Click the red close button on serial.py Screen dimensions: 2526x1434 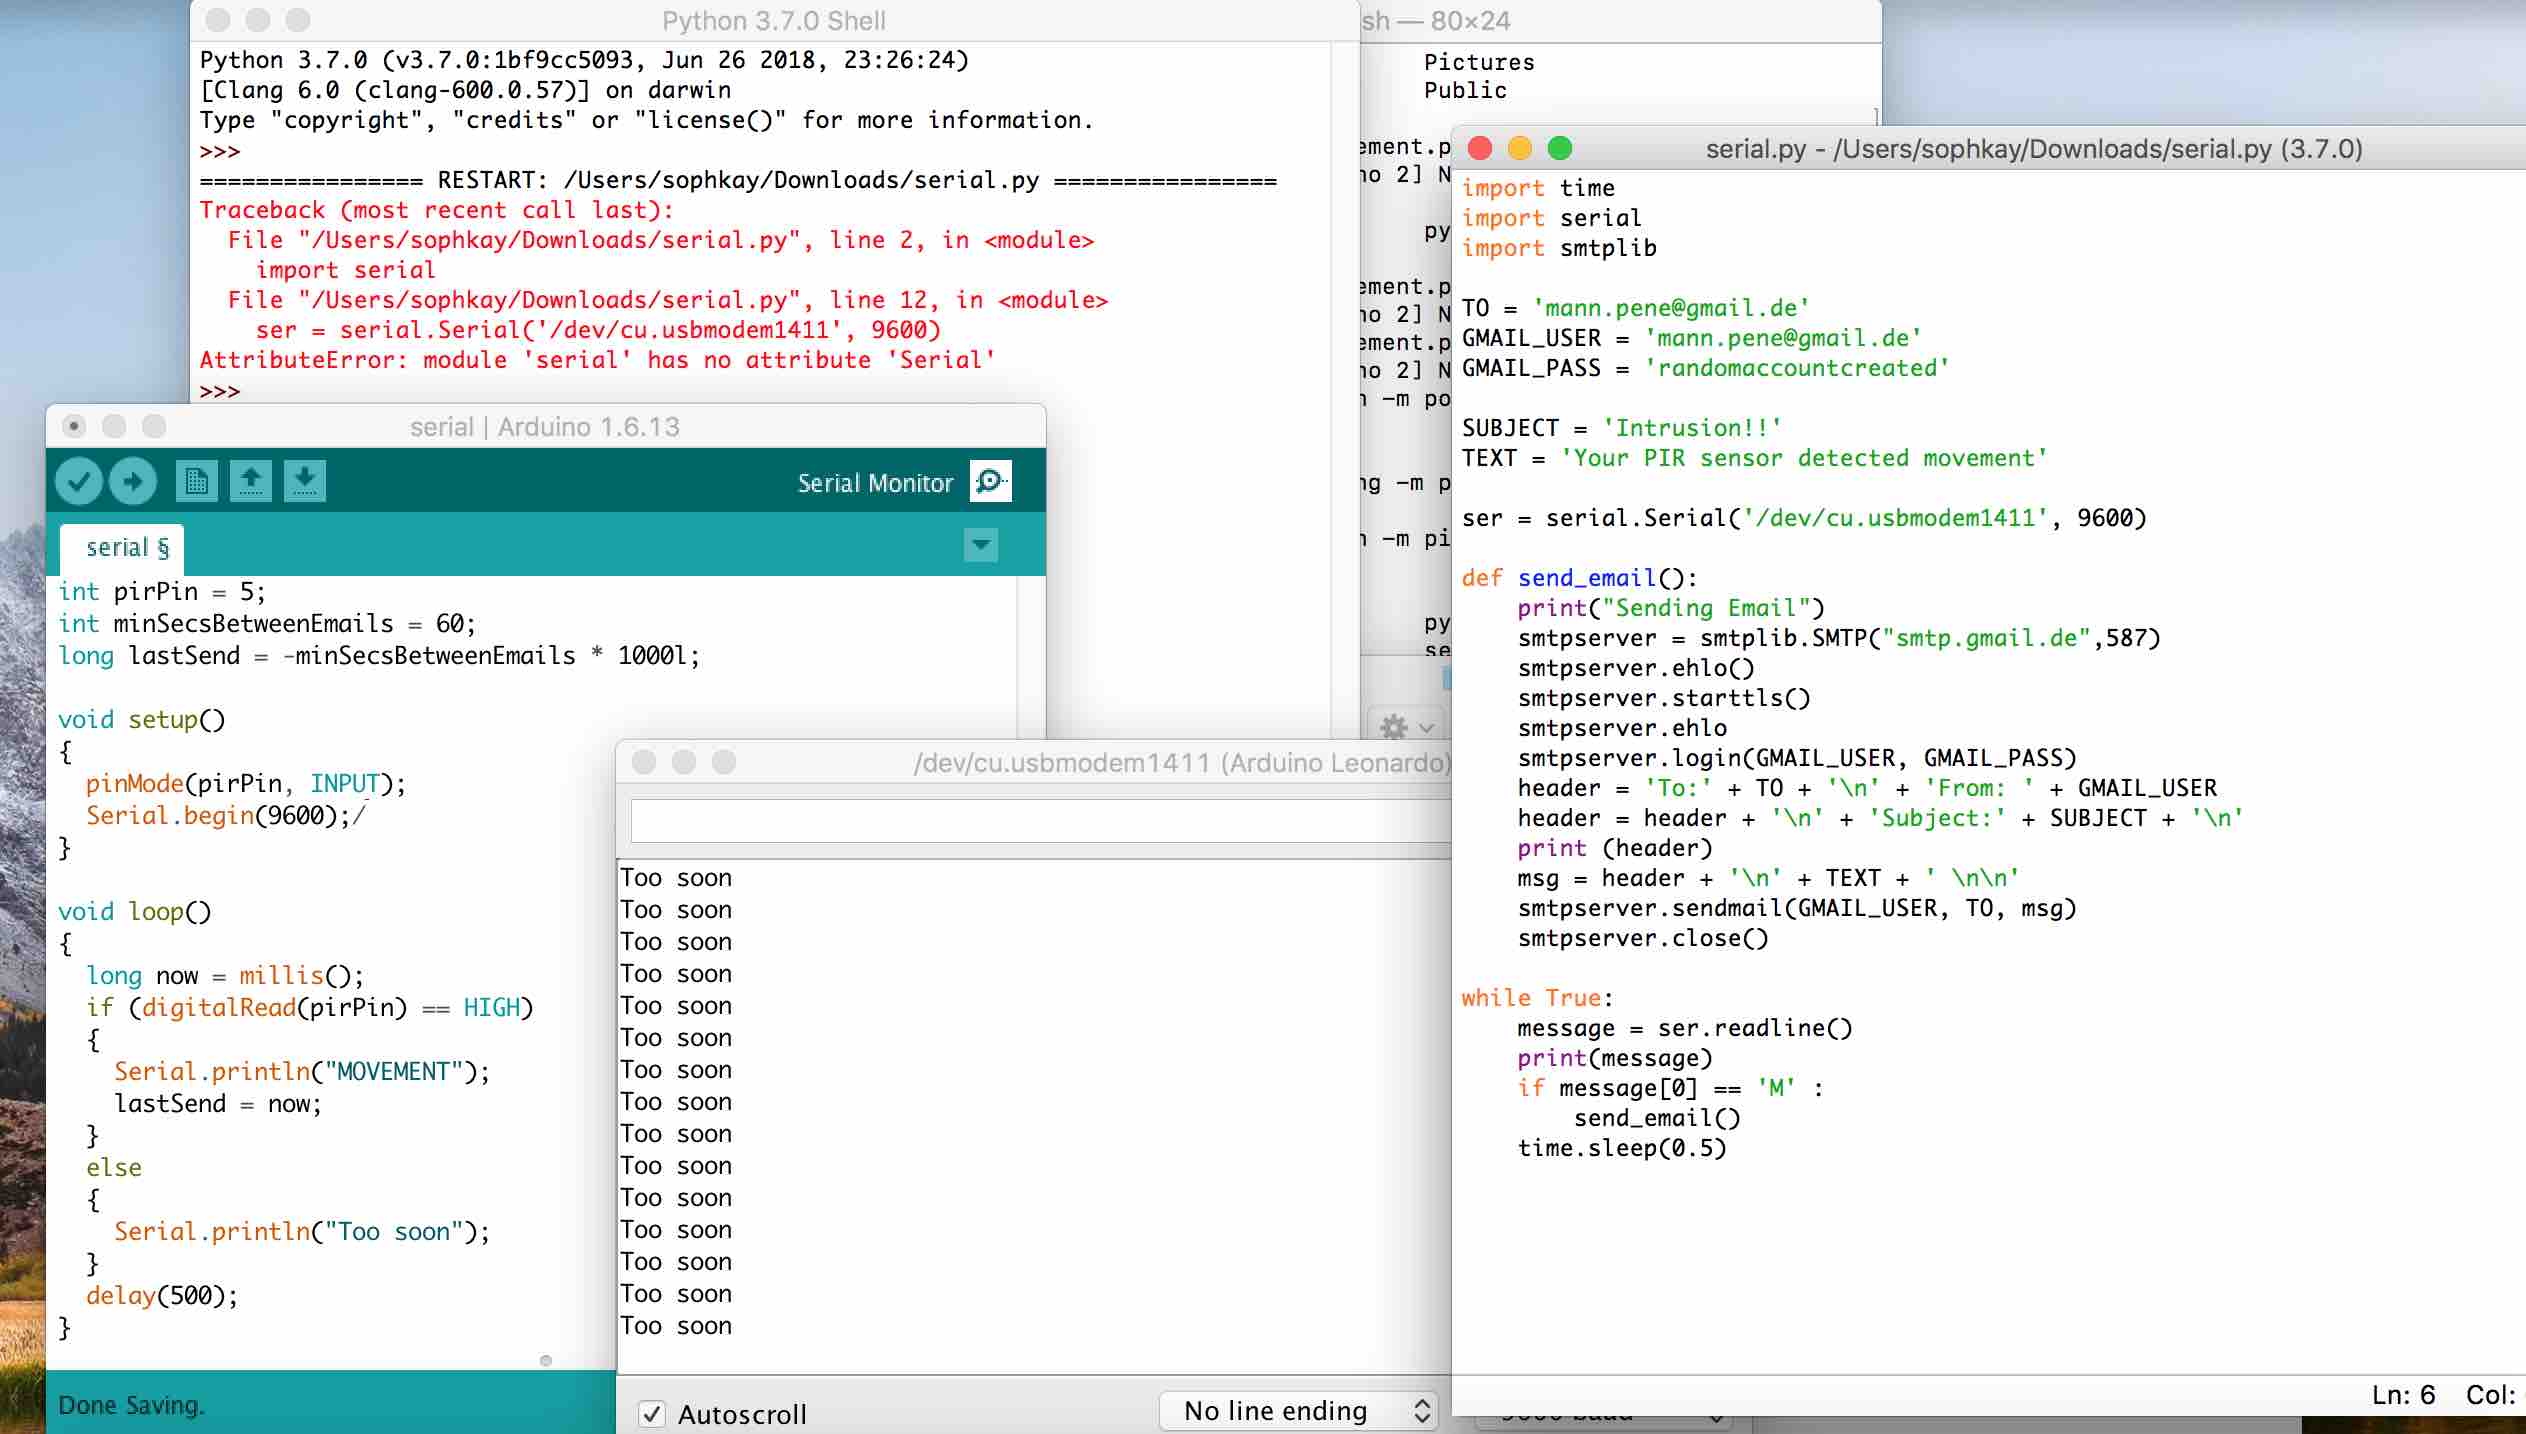1480,149
